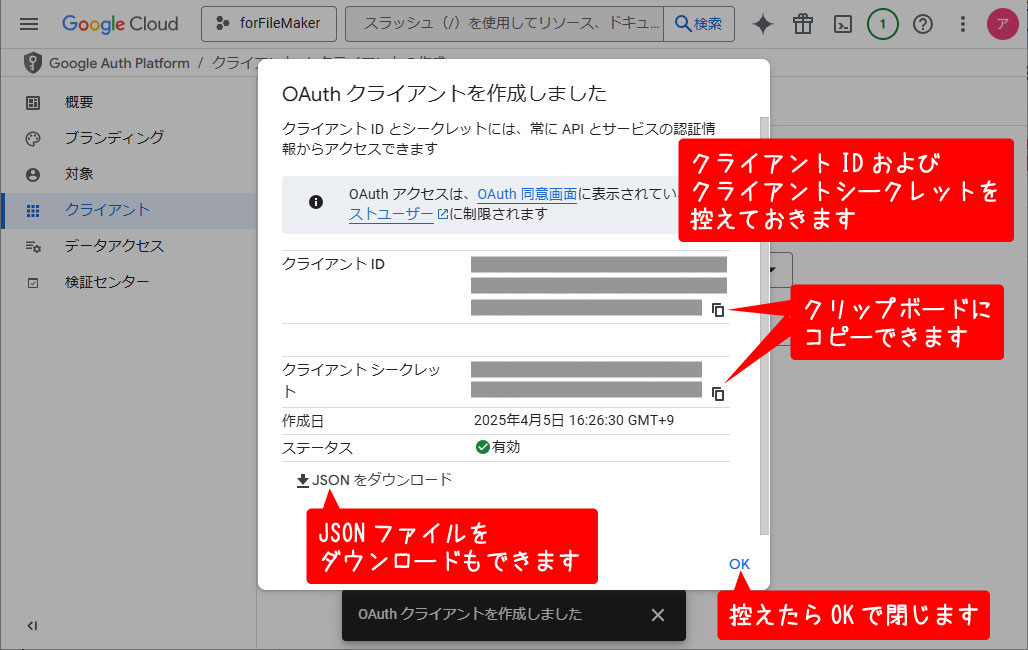Collapse the sidebar with the arrow icon
Screen dimensions: 1028x650
(32, 625)
